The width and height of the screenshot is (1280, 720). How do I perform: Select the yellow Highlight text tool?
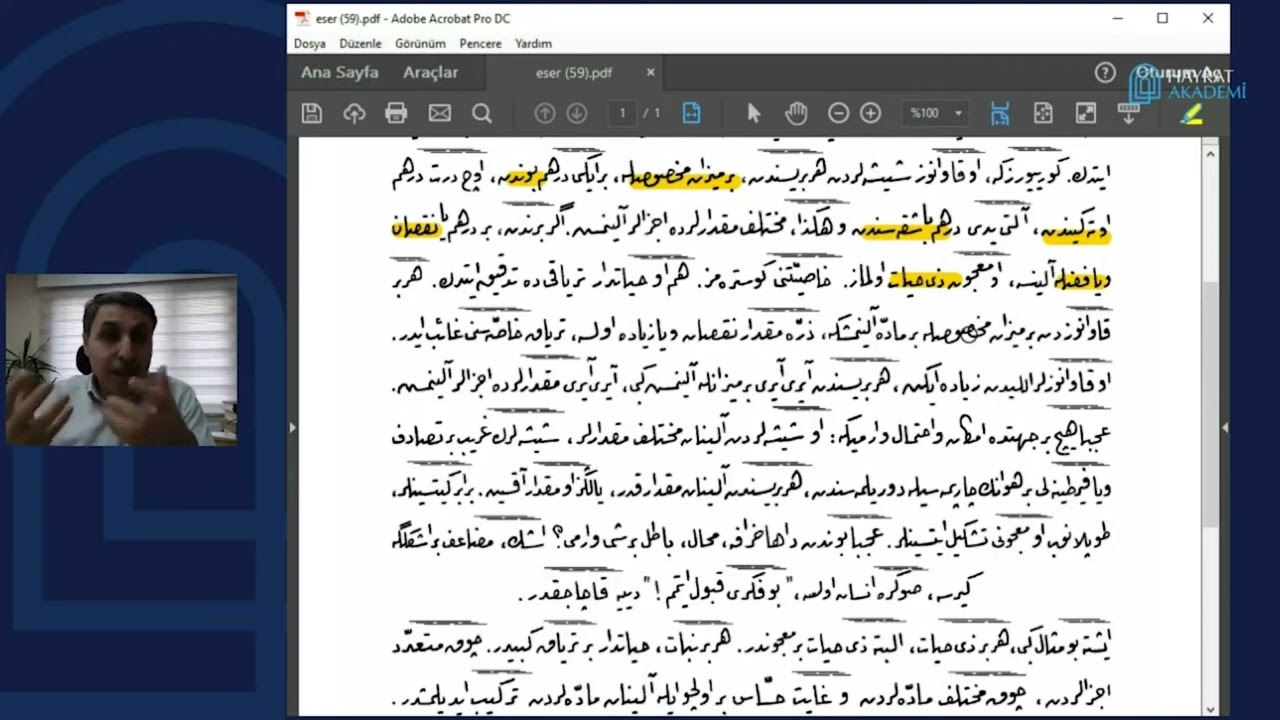click(1190, 113)
